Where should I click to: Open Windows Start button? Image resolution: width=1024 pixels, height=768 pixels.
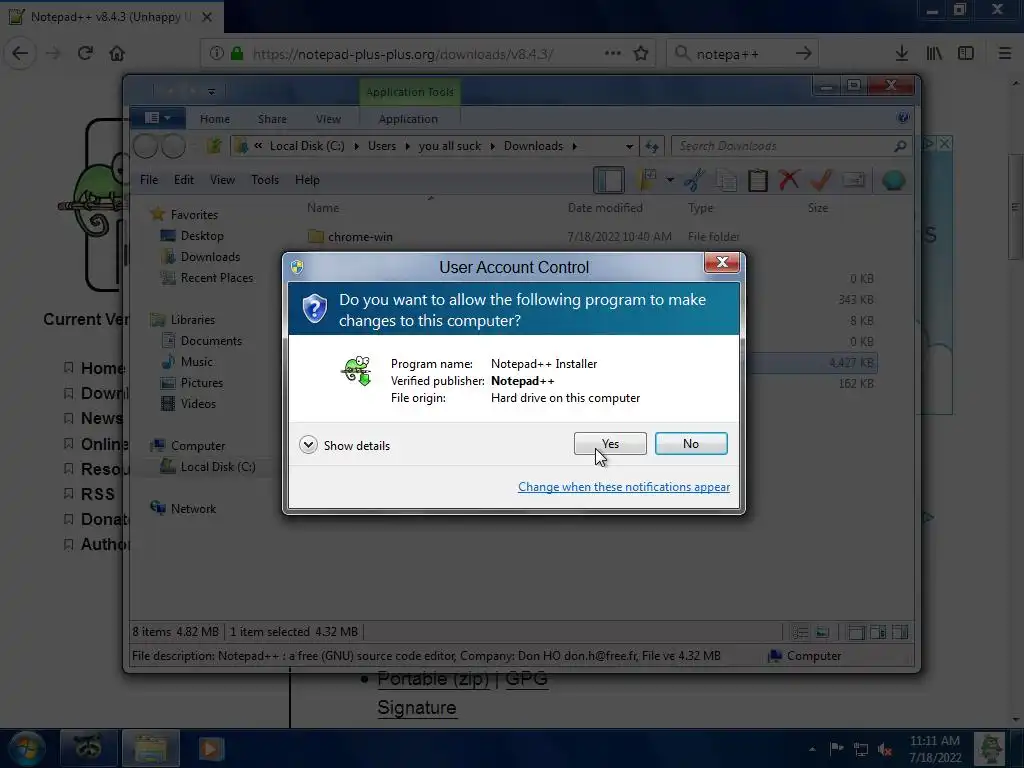(27, 748)
